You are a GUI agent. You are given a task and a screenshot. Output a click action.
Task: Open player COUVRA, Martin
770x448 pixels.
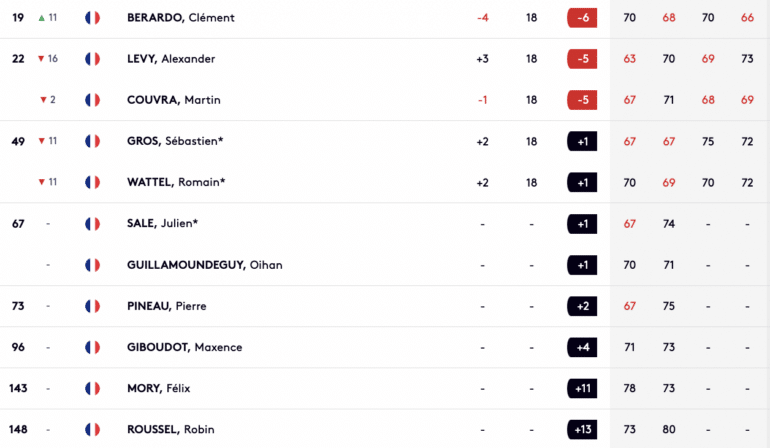click(x=174, y=100)
